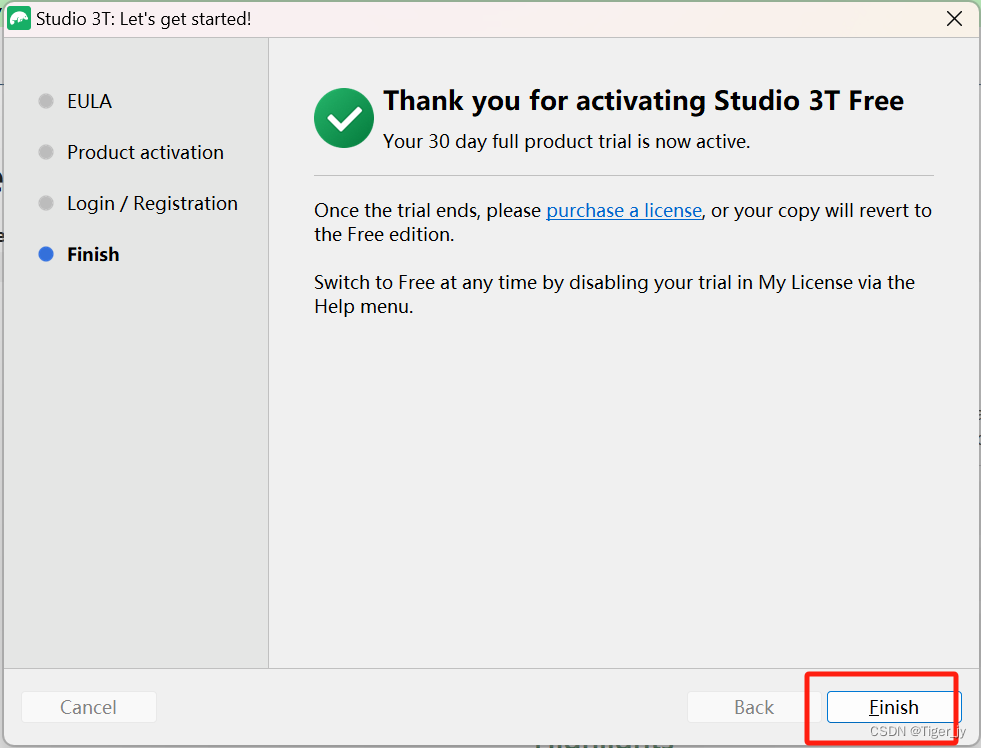Image resolution: width=981 pixels, height=748 pixels.
Task: Click the Back button
Action: pyautogui.click(x=753, y=707)
